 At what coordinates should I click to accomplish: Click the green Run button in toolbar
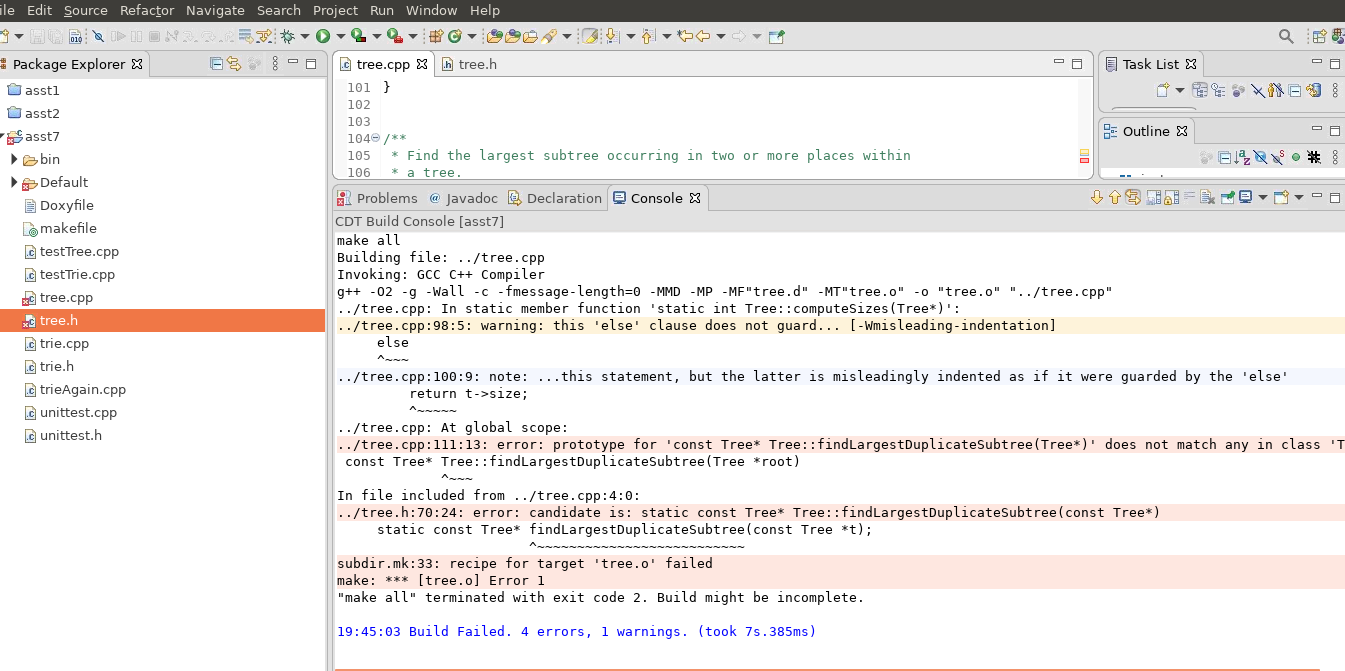tap(323, 36)
